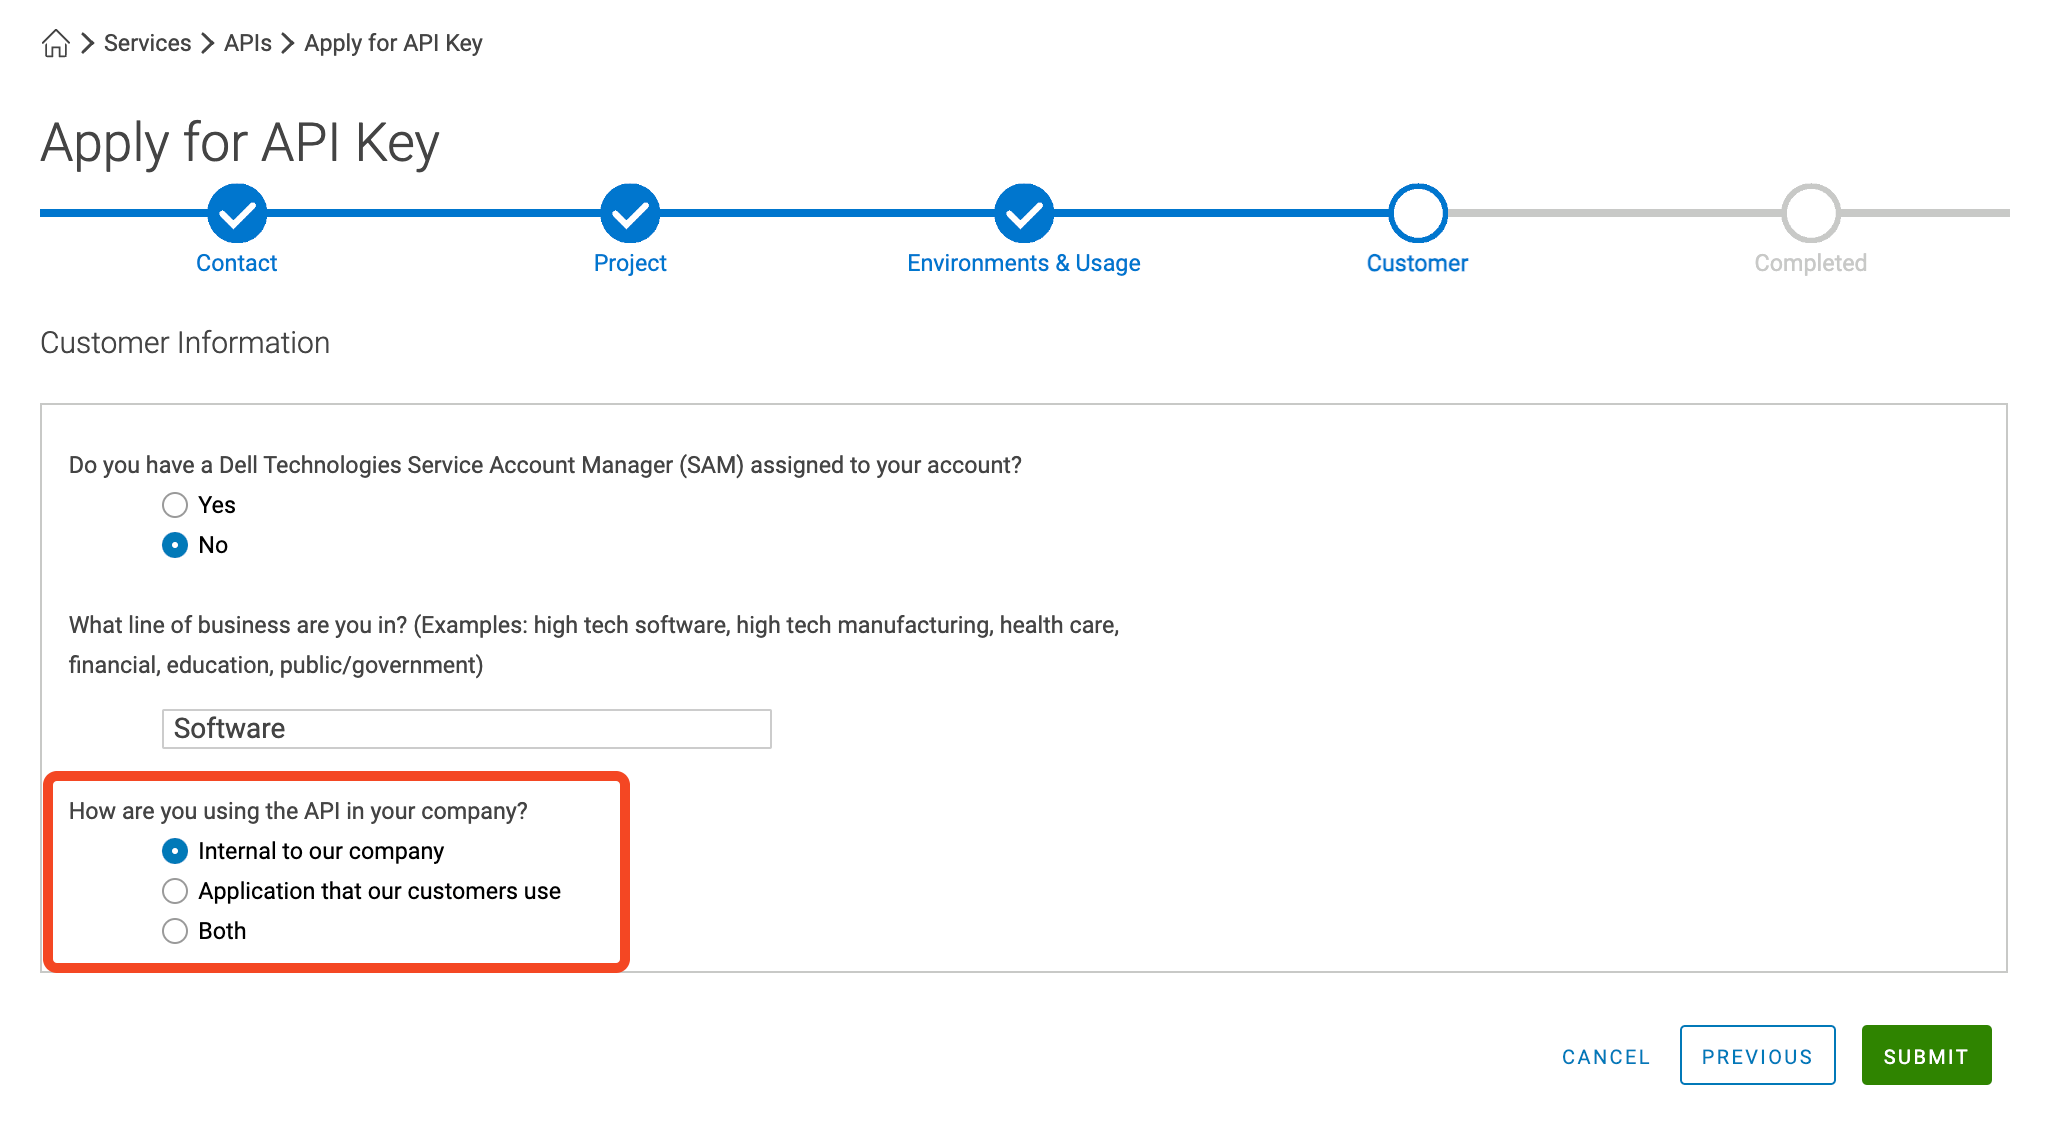Click the home icon in breadcrumb

tap(56, 43)
